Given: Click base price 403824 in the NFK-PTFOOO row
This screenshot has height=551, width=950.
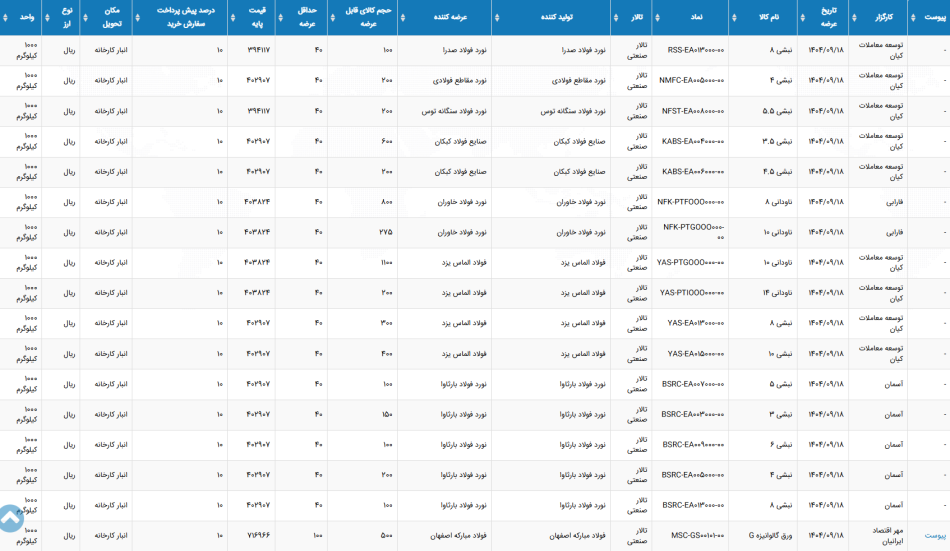Looking at the screenshot, I should tap(257, 202).
